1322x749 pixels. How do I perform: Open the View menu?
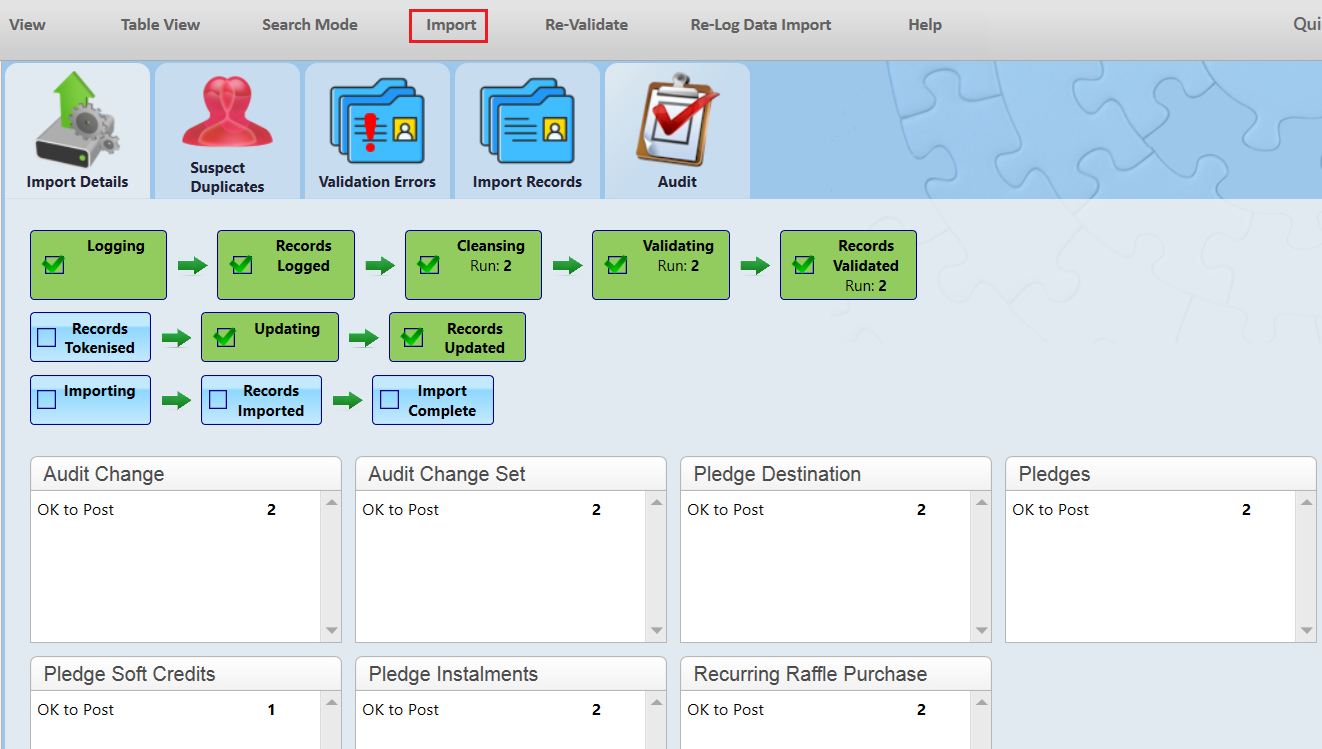[x=27, y=25]
